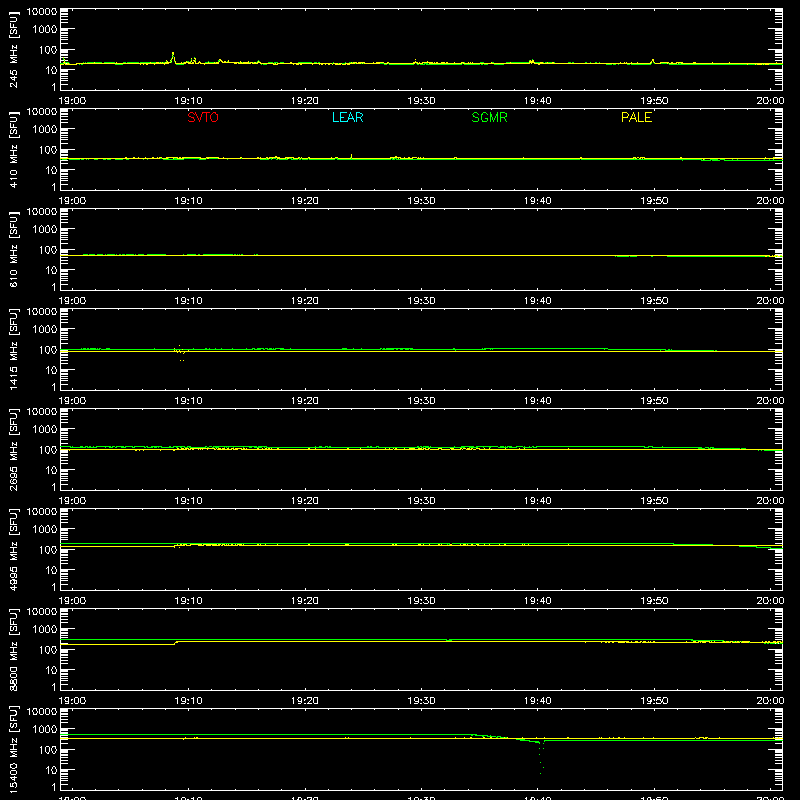800x800 pixels.
Task: Click 19:10 tick label under 1415 MHz plot
Action: coord(188,401)
